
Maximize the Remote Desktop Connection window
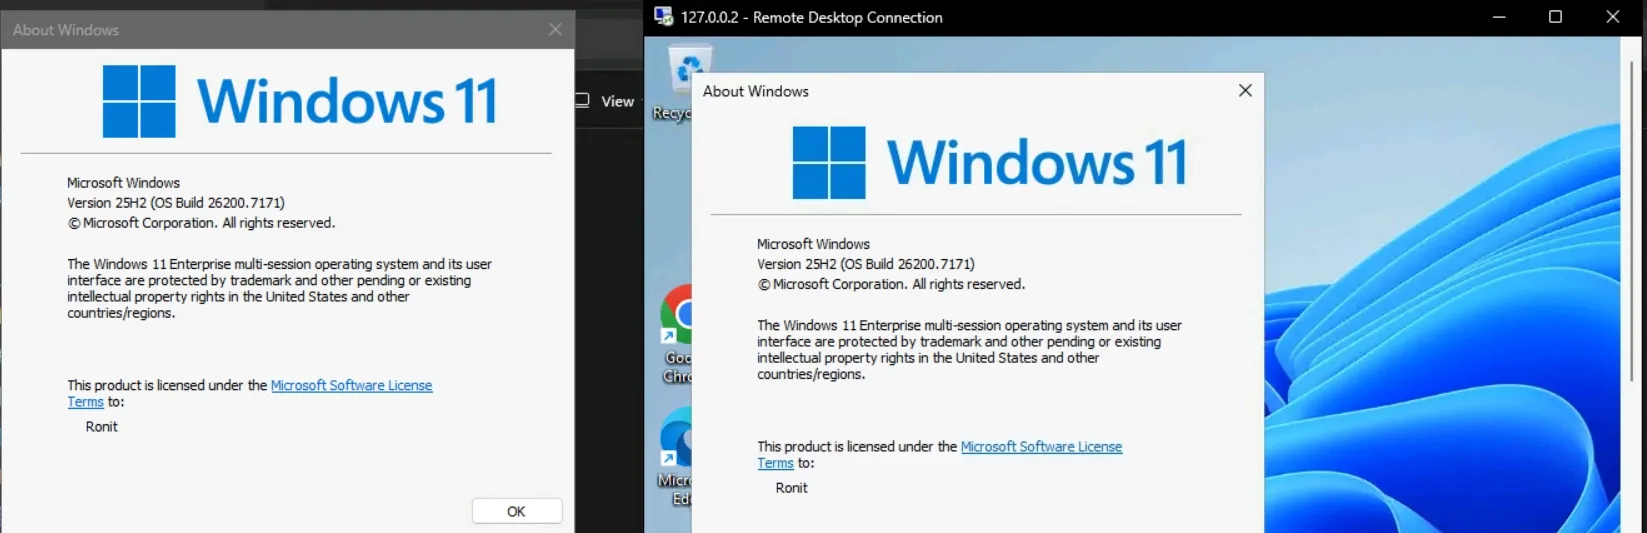coord(1555,17)
